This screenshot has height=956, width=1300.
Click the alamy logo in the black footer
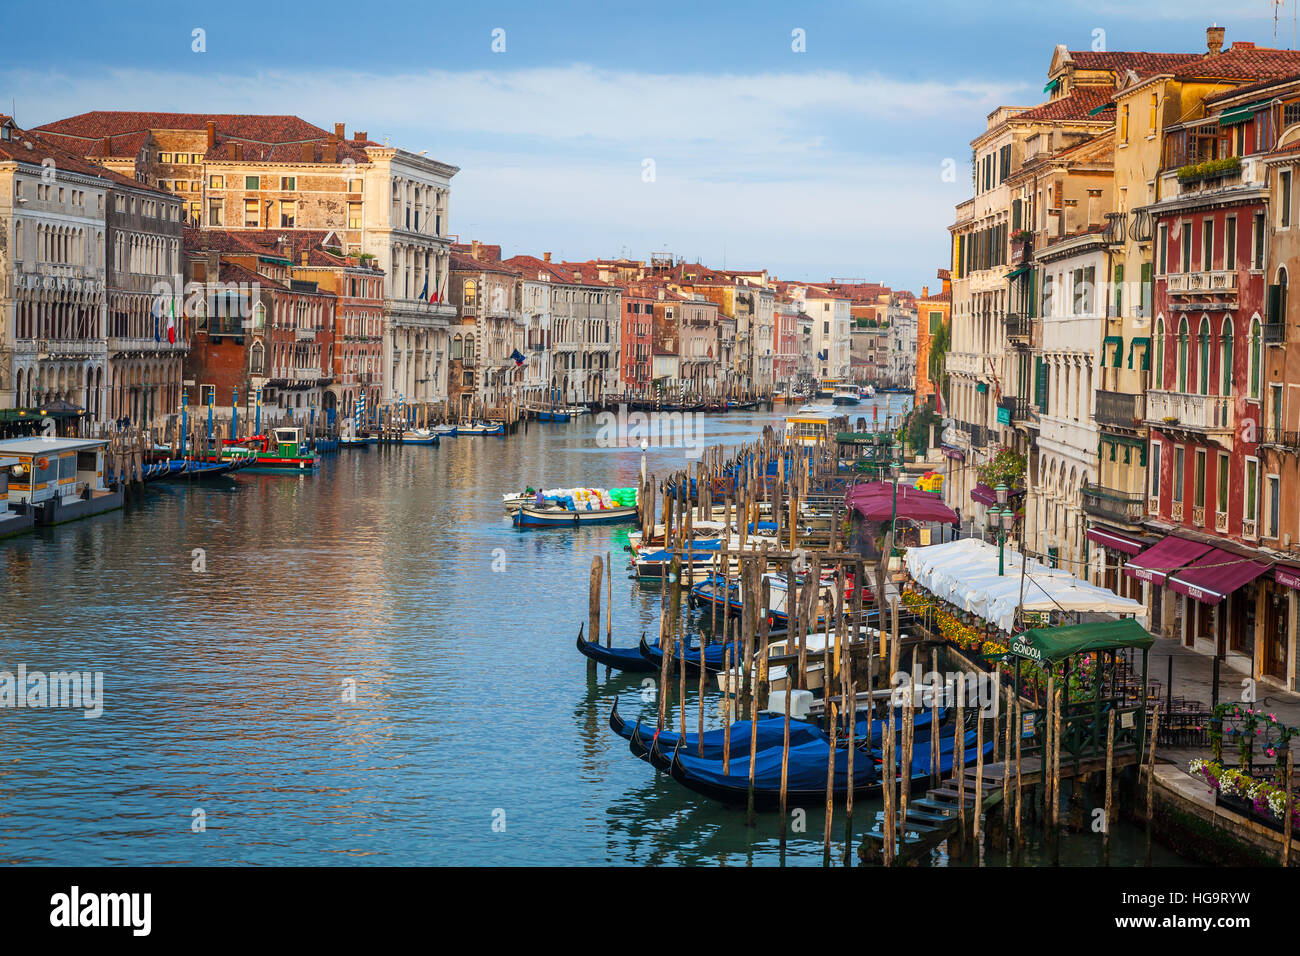click(101, 911)
